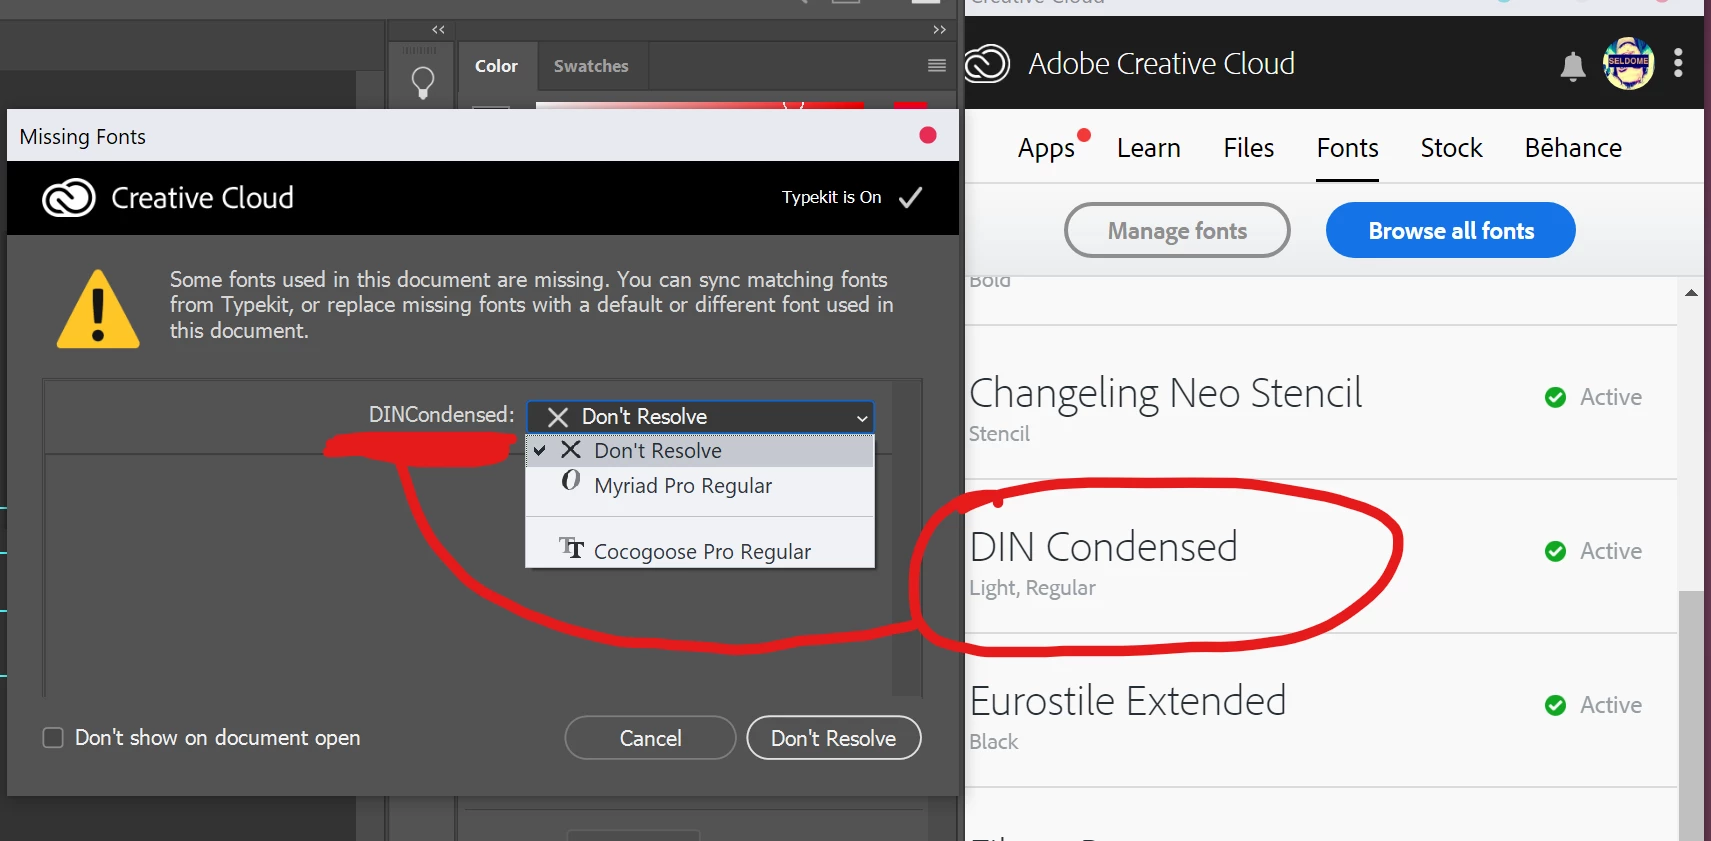Click the green Active check for Changeling Neo Stencil

pos(1555,397)
